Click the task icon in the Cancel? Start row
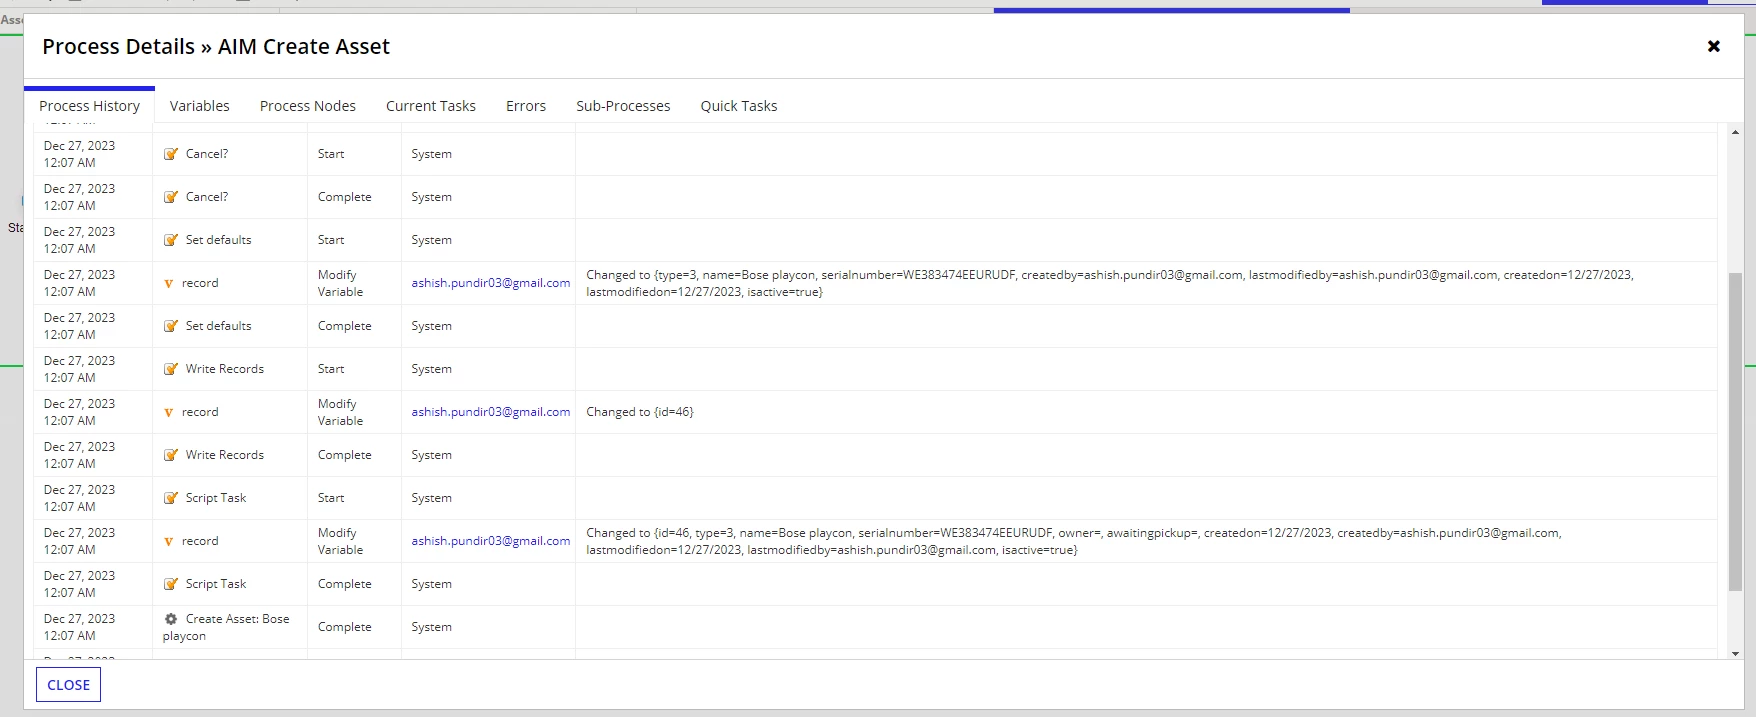 click(171, 154)
